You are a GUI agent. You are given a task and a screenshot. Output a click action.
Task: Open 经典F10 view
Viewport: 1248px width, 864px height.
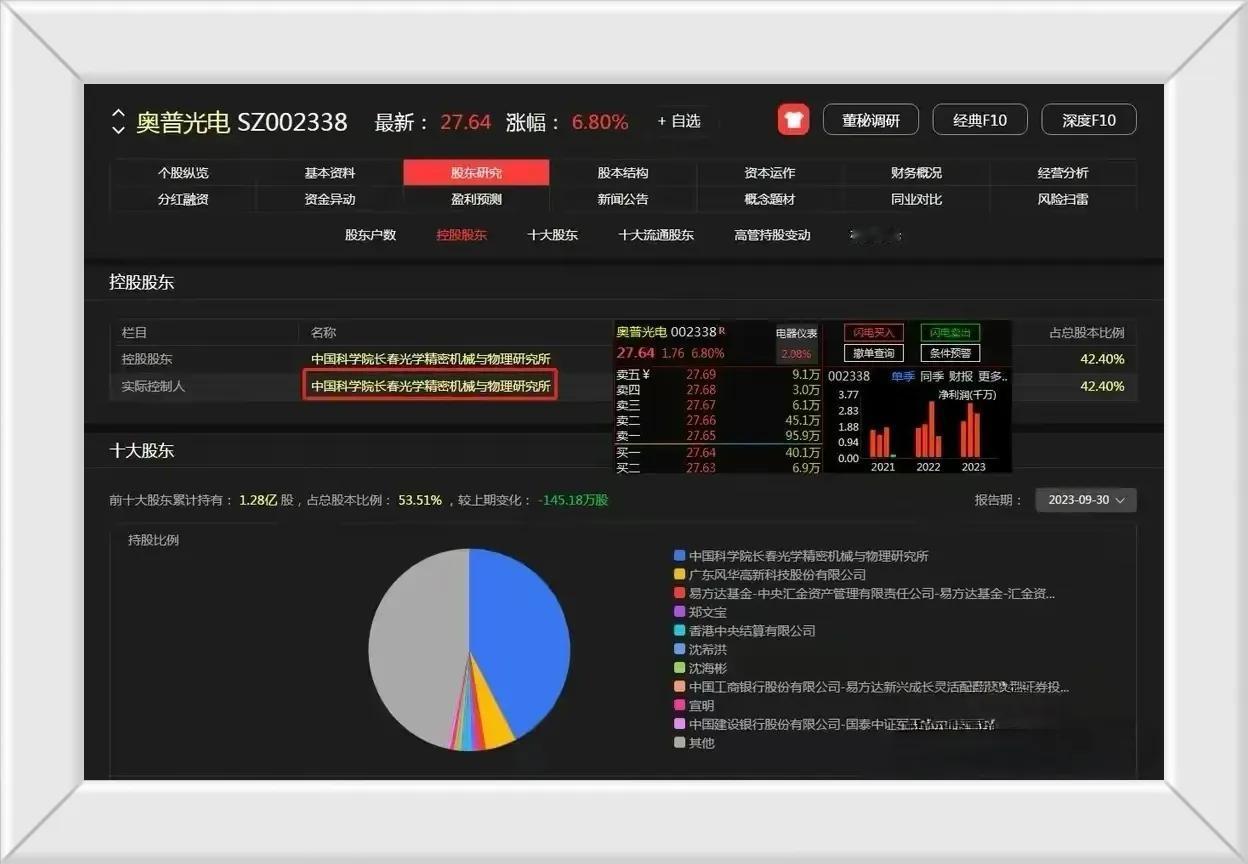point(979,120)
